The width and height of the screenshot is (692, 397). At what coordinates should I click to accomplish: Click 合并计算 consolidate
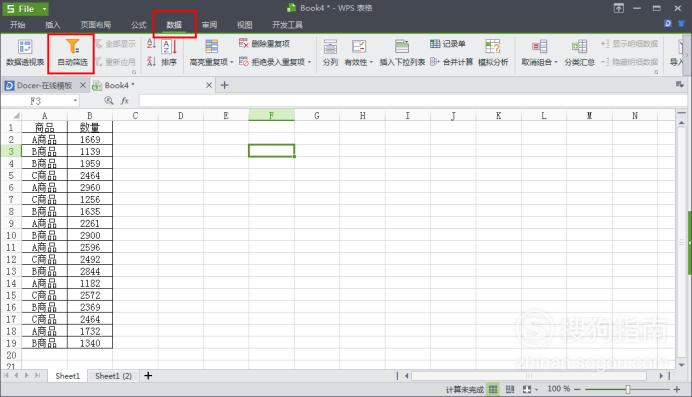point(451,62)
